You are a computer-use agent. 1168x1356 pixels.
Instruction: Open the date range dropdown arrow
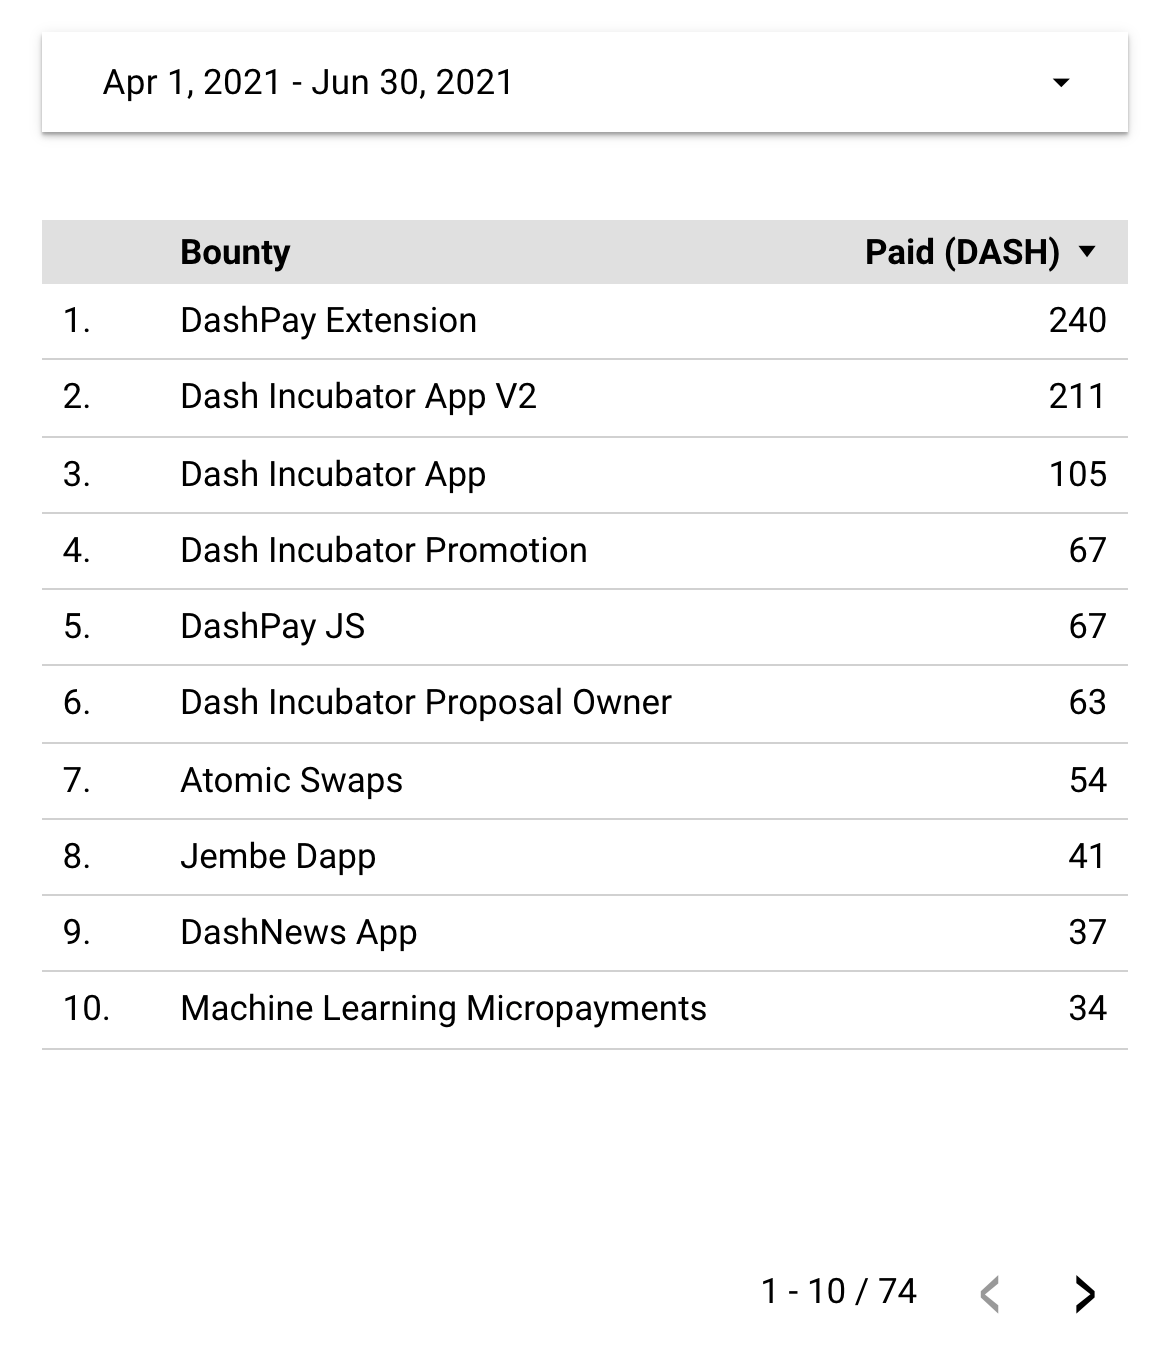1062,82
